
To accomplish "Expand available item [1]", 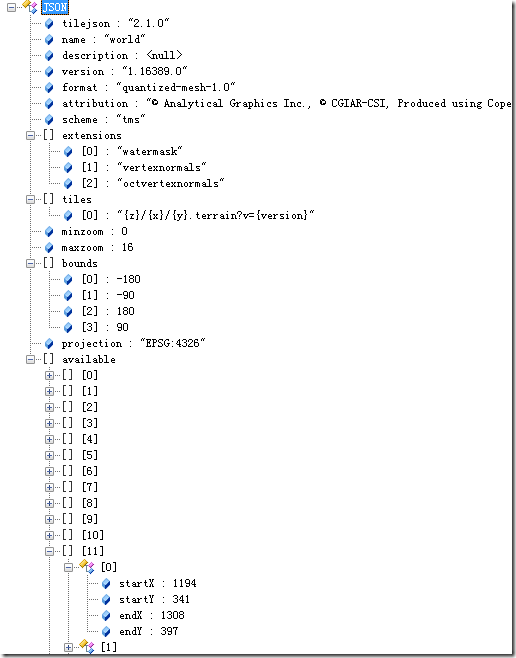I will (x=50, y=391).
